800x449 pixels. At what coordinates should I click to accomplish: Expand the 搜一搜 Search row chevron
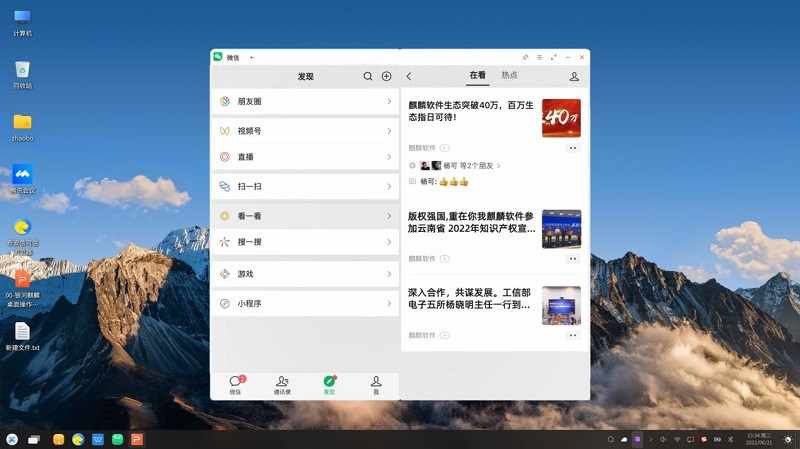(x=389, y=241)
